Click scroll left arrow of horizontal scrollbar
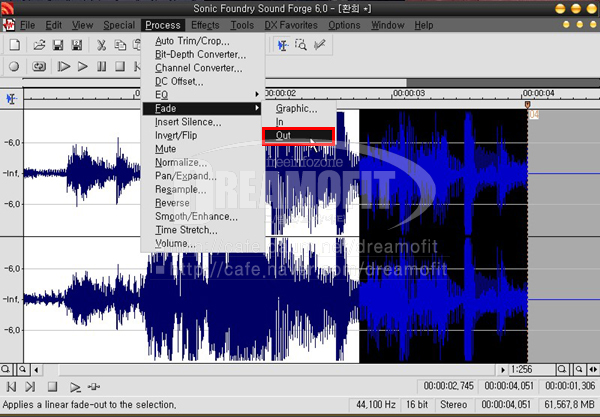The height and width of the screenshot is (417, 600). click(37, 370)
